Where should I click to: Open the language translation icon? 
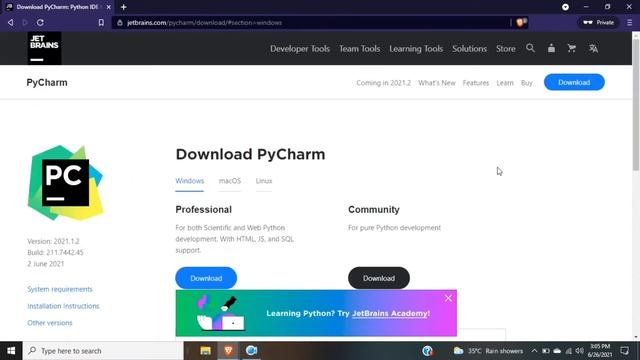coord(593,49)
